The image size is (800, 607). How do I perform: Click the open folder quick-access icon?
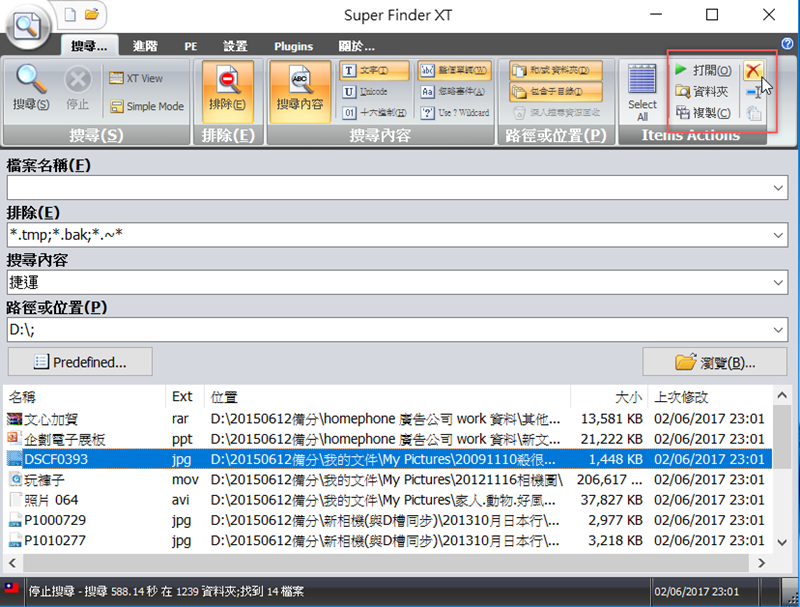[x=92, y=14]
